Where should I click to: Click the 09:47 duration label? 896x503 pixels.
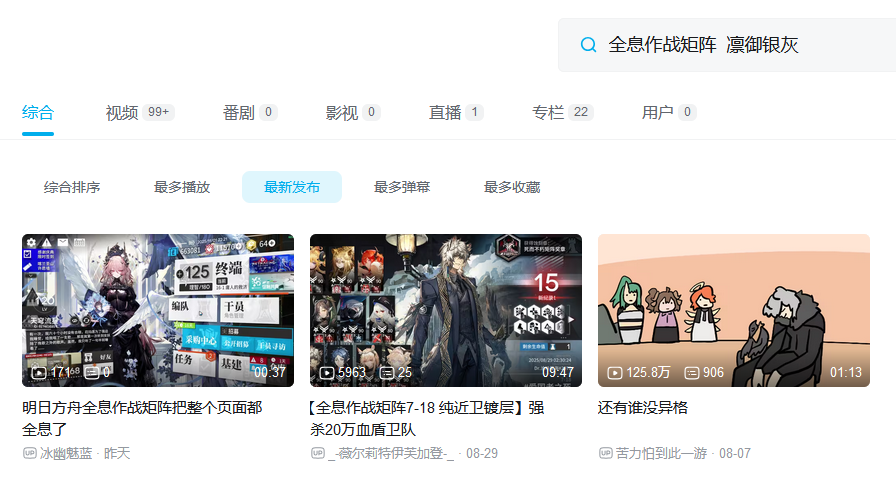pyautogui.click(x=558, y=373)
